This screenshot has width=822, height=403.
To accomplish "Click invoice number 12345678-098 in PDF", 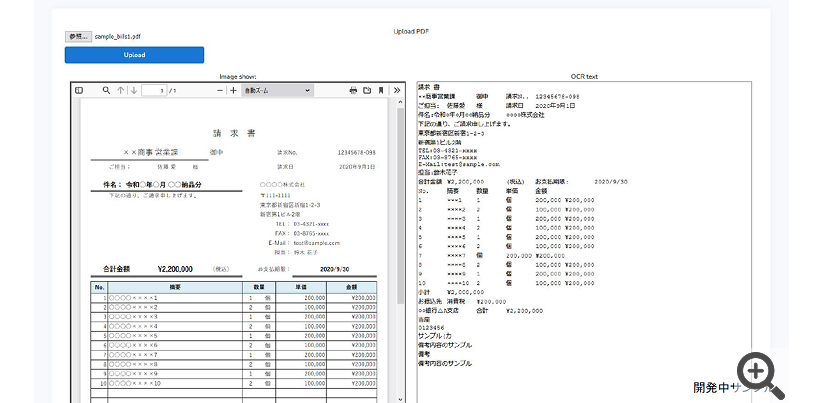I will point(356,153).
